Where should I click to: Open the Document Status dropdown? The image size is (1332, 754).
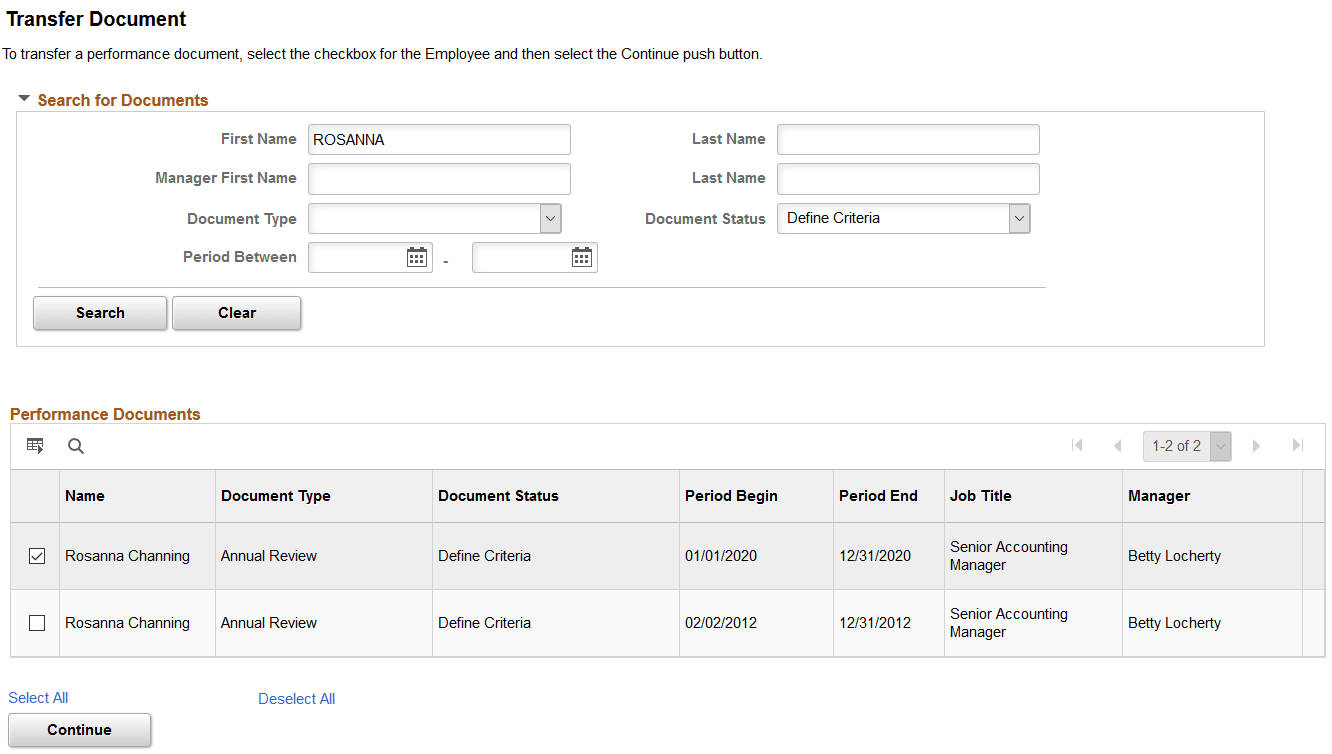tap(1018, 219)
